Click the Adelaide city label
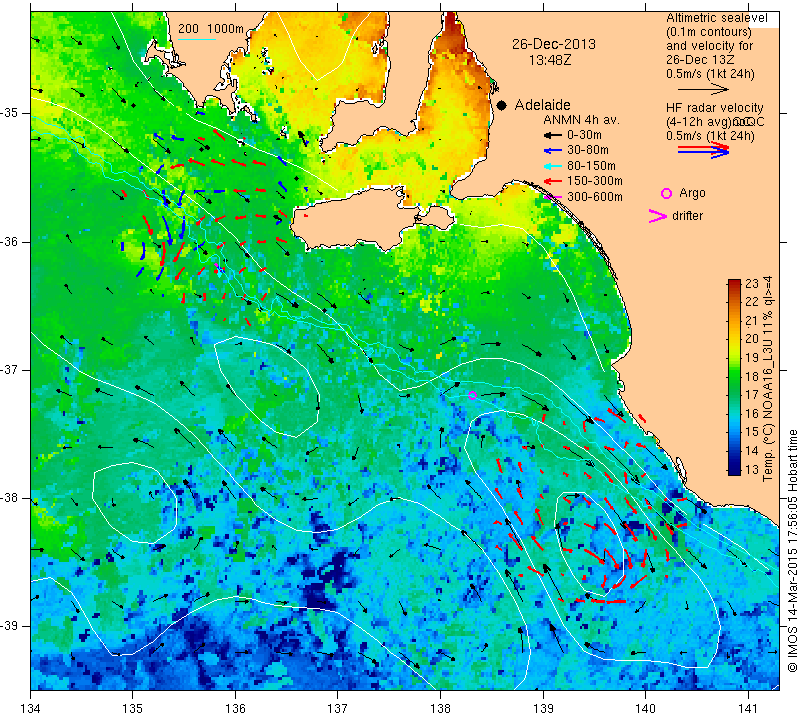Screen dimensions: 800x720 (542, 105)
